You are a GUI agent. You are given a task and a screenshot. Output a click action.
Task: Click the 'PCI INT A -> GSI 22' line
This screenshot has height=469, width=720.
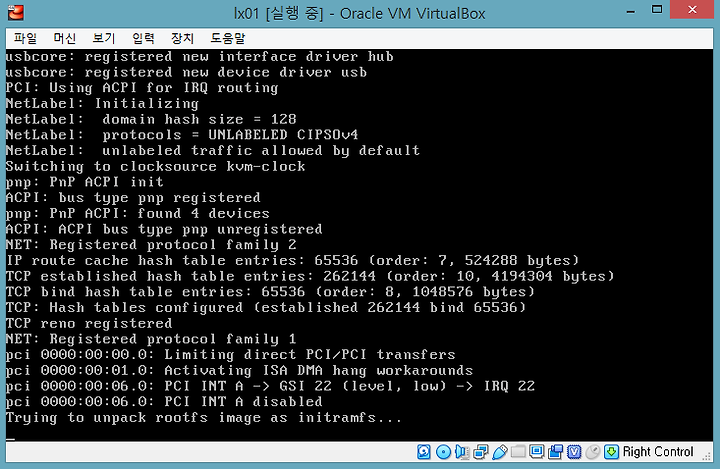270,386
